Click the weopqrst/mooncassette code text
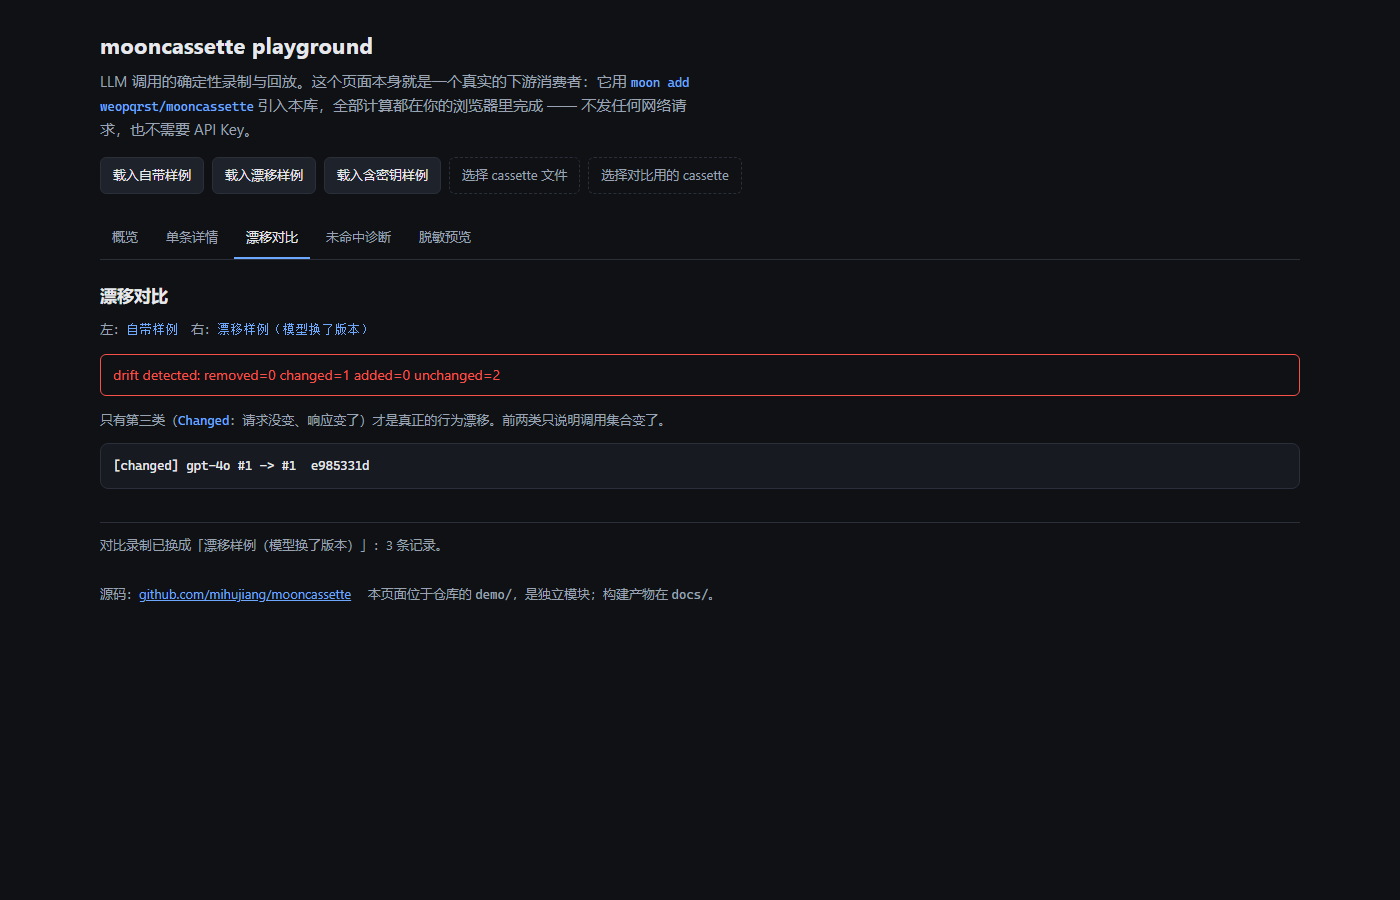The image size is (1400, 900). coord(177,106)
